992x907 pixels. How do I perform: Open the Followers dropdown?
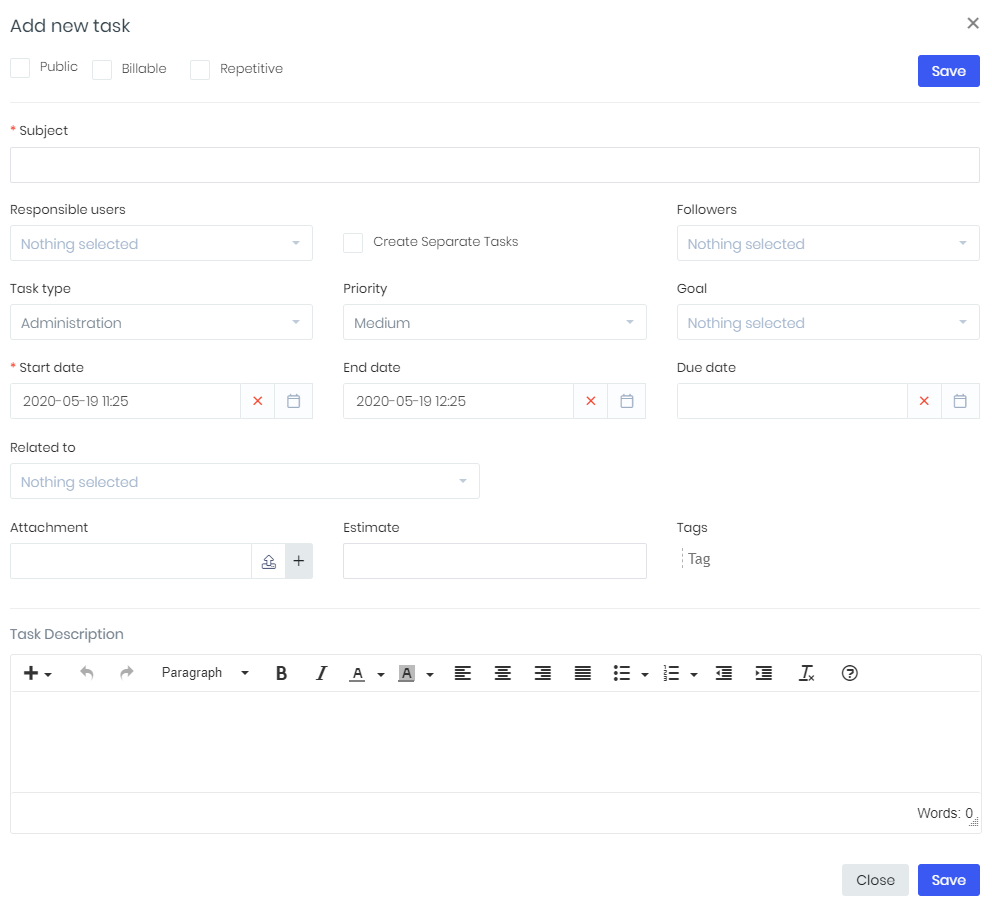828,244
